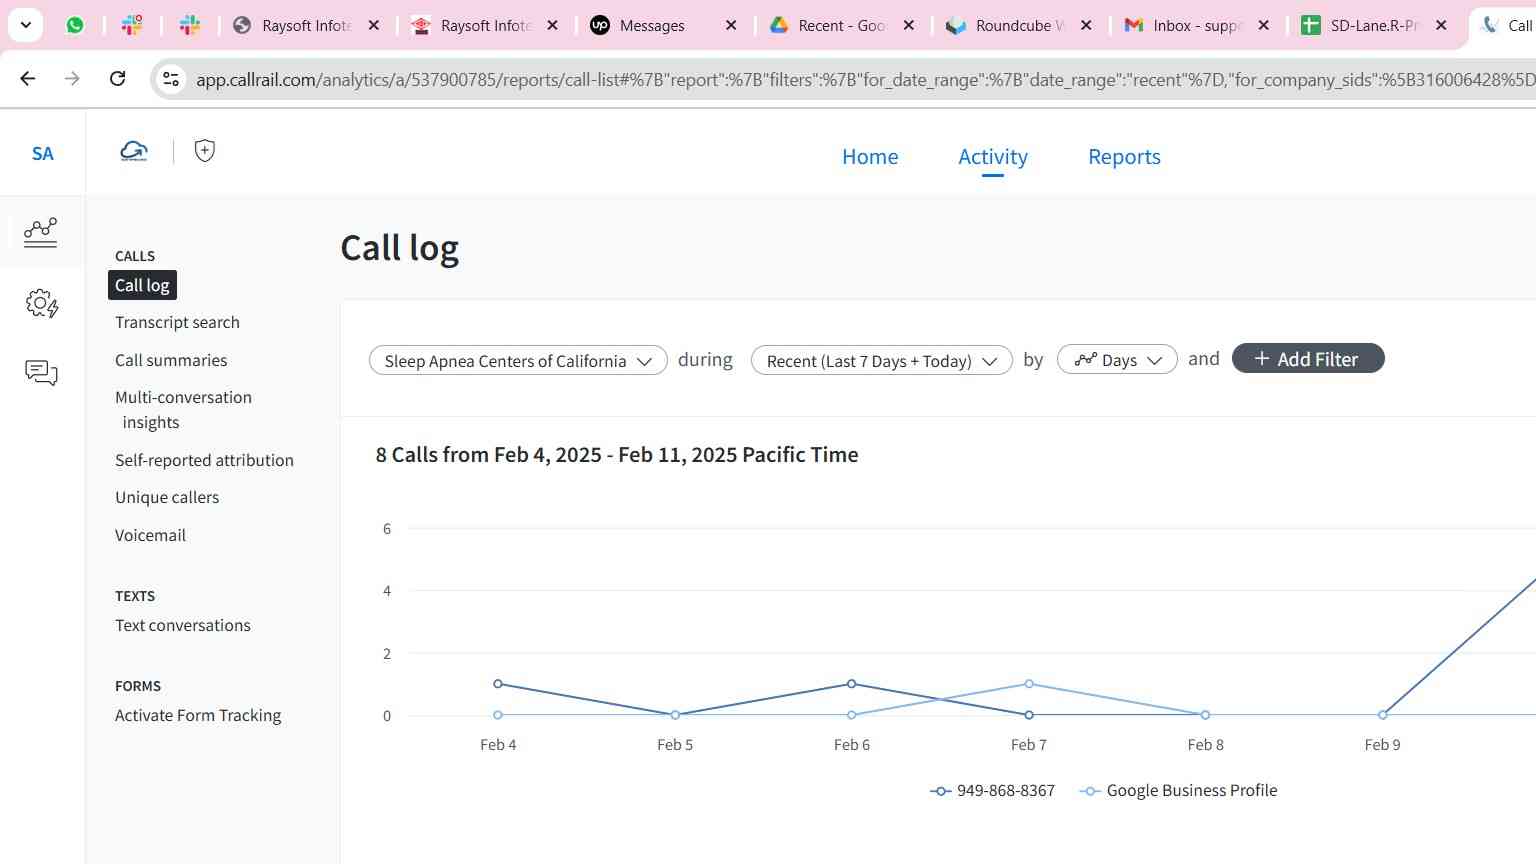Image resolution: width=1536 pixels, height=864 pixels.
Task: Click the Add Filter button
Action: tap(1308, 359)
